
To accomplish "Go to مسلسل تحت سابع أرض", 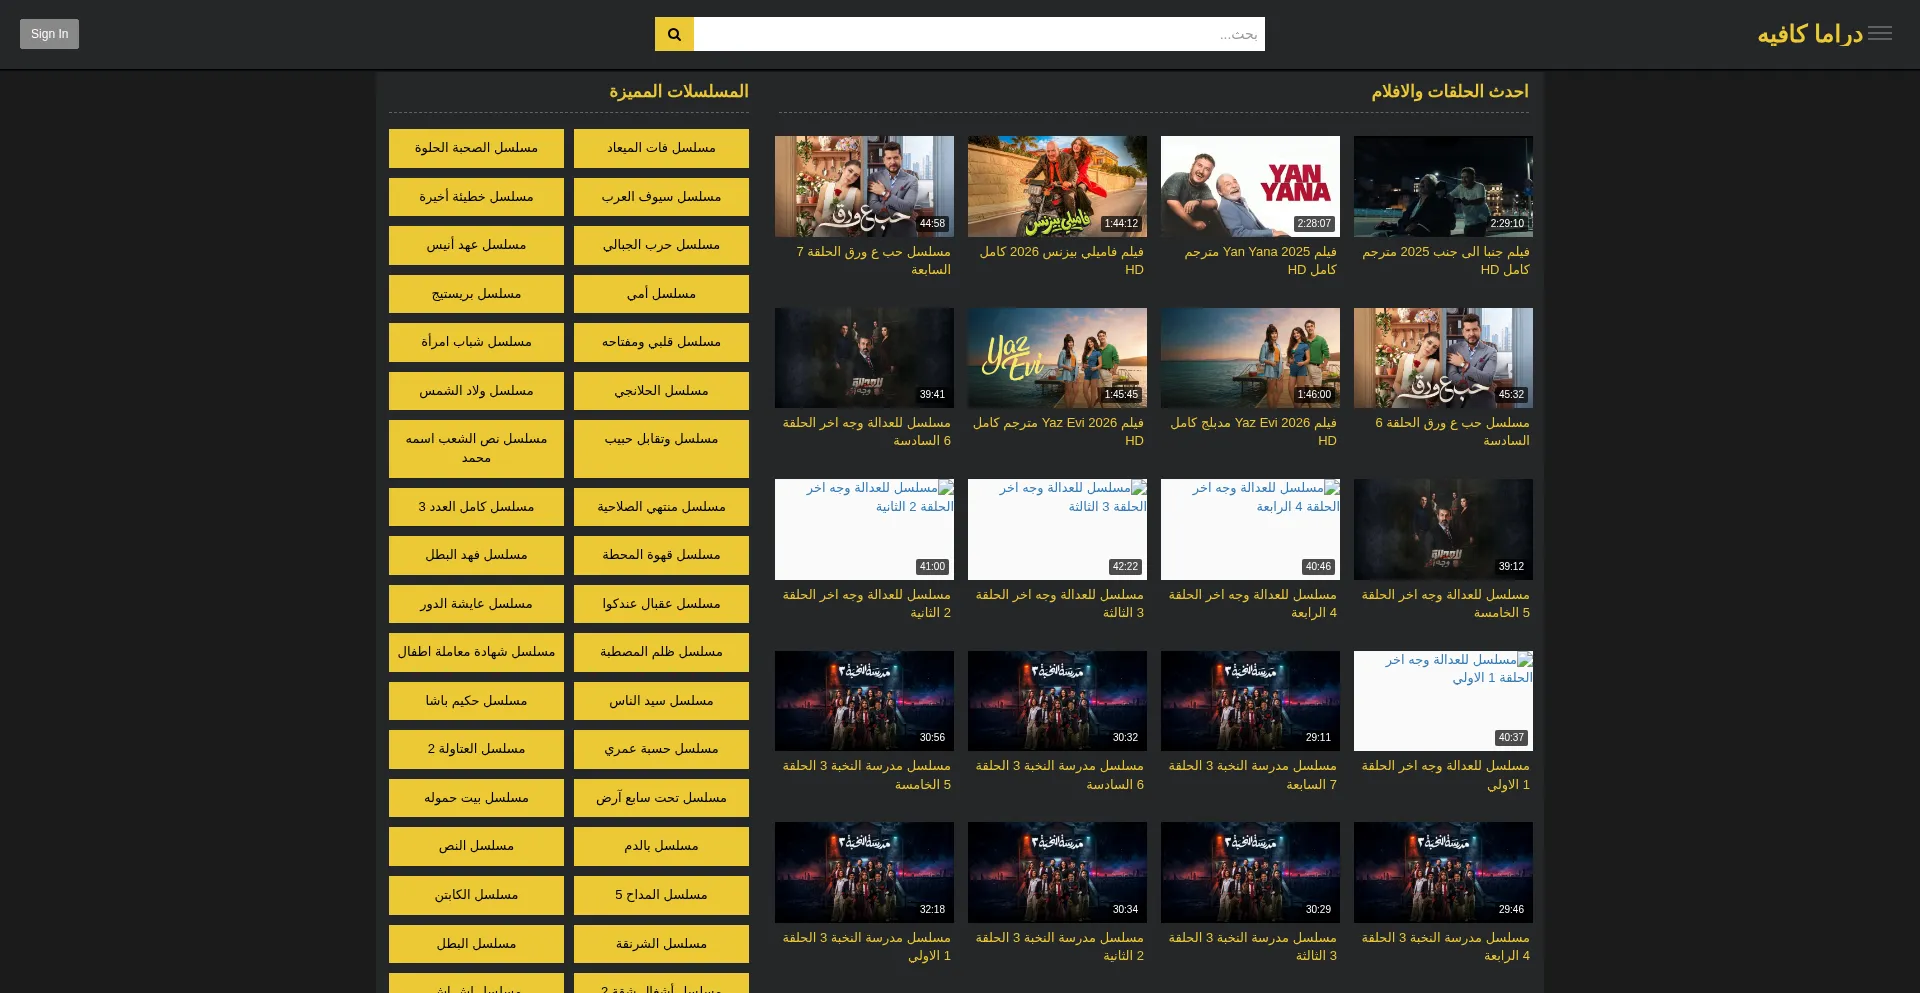I will tap(661, 798).
